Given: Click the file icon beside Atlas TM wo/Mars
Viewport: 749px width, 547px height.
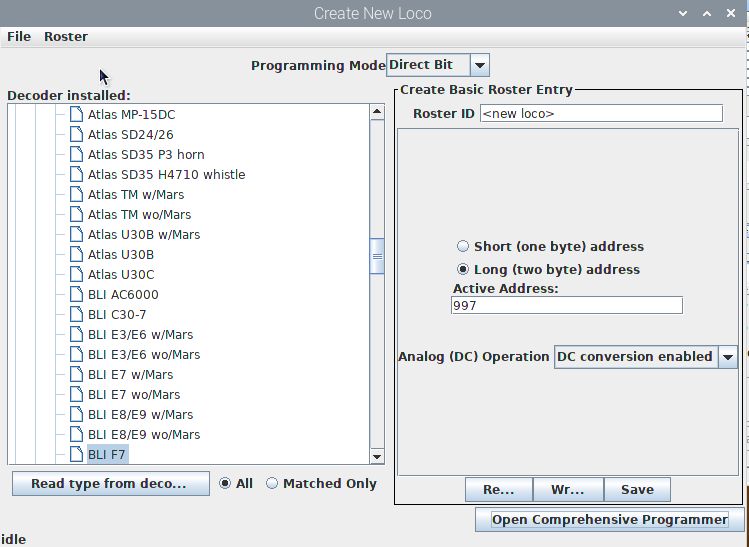Looking at the screenshot, I should (76, 215).
